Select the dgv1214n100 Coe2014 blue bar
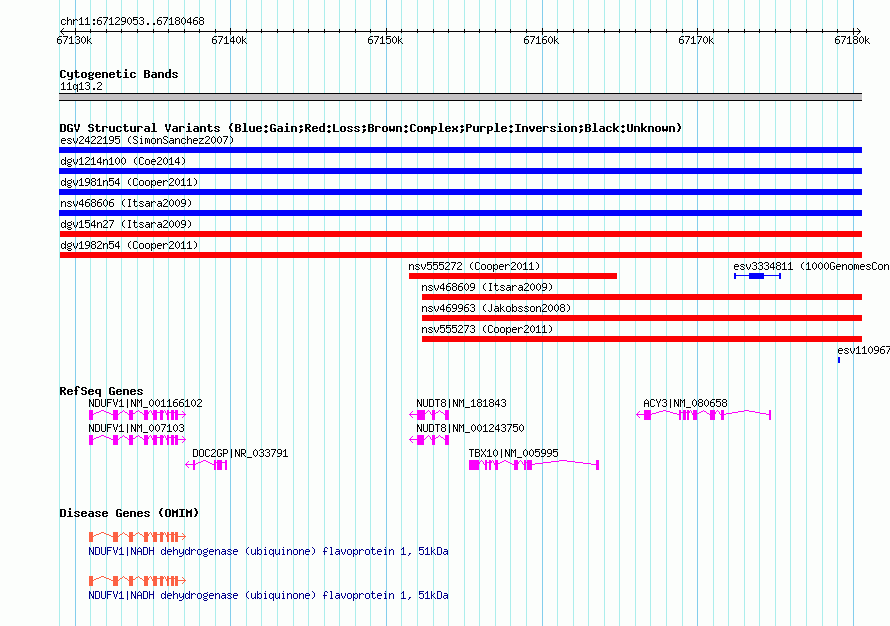The width and height of the screenshot is (890, 626). pyautogui.click(x=460, y=171)
